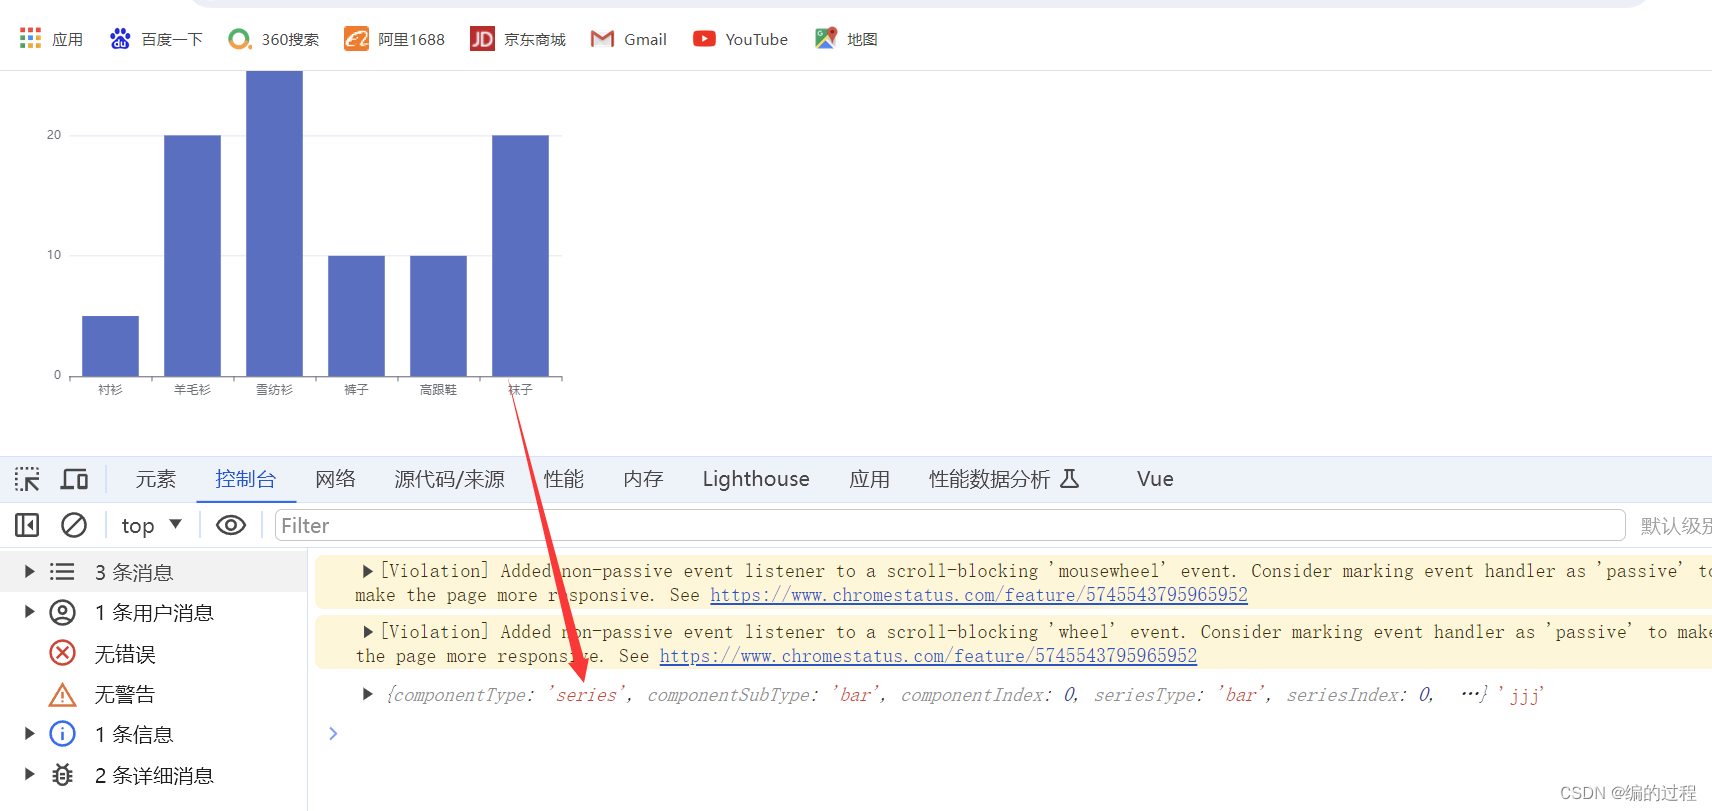The image size is (1712, 811).
Task: Open the 默认级别 log level dropdown
Action: [x=1676, y=525]
